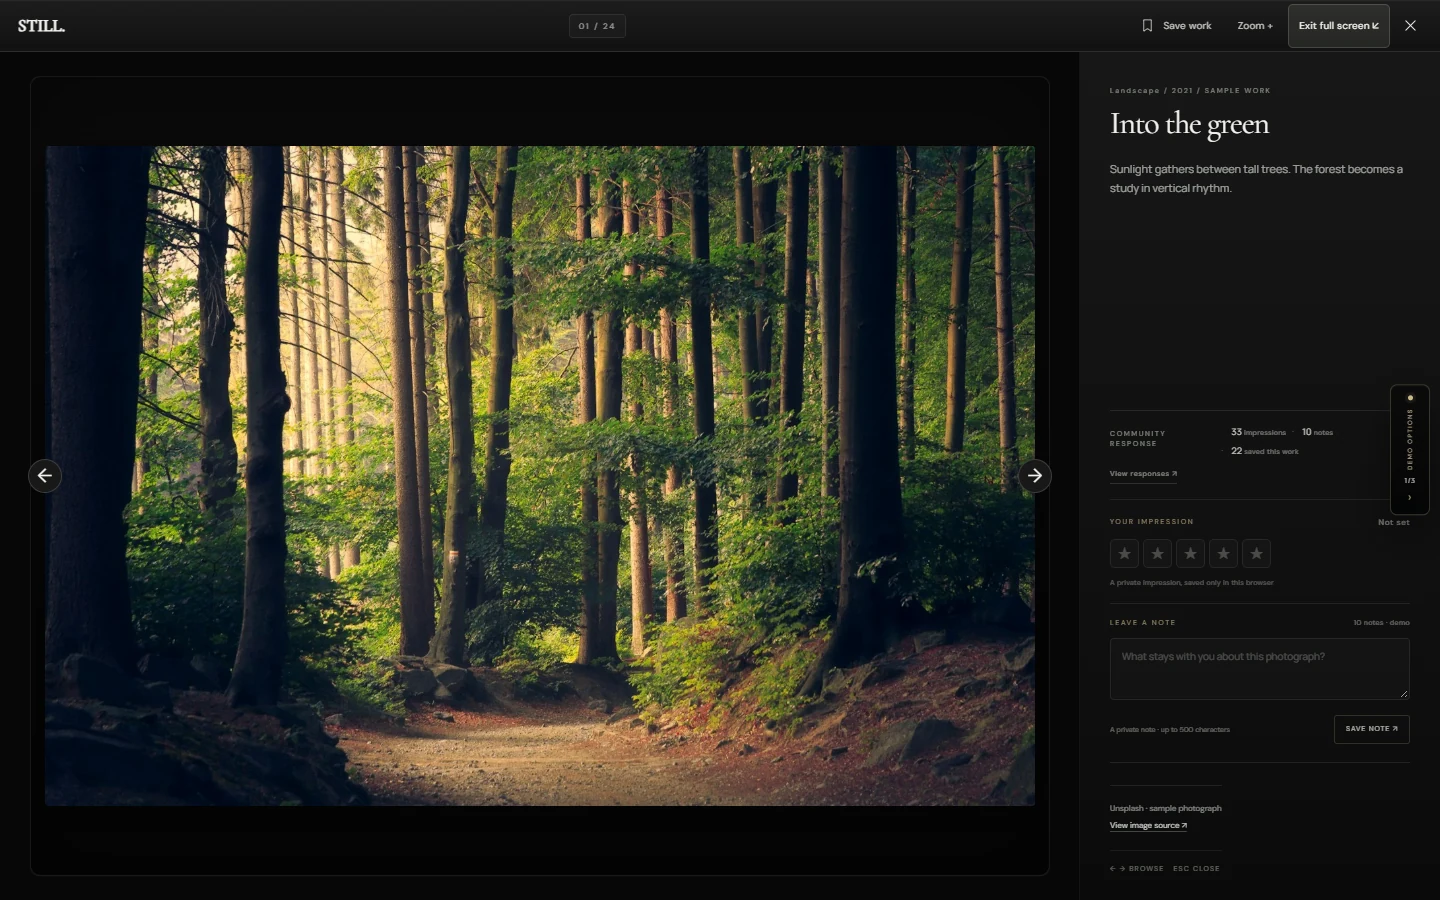Click 'Landscape / 2021 / SAMPLE WORK' label
This screenshot has width=1440, height=900.
[1190, 91]
